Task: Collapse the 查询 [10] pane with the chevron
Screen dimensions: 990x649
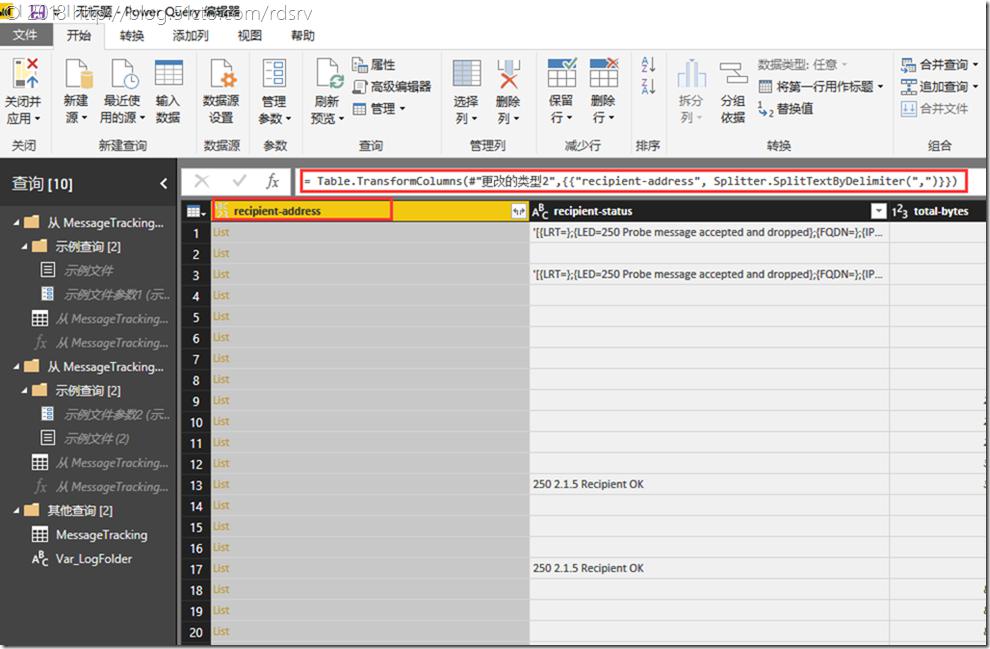Action: (x=164, y=184)
